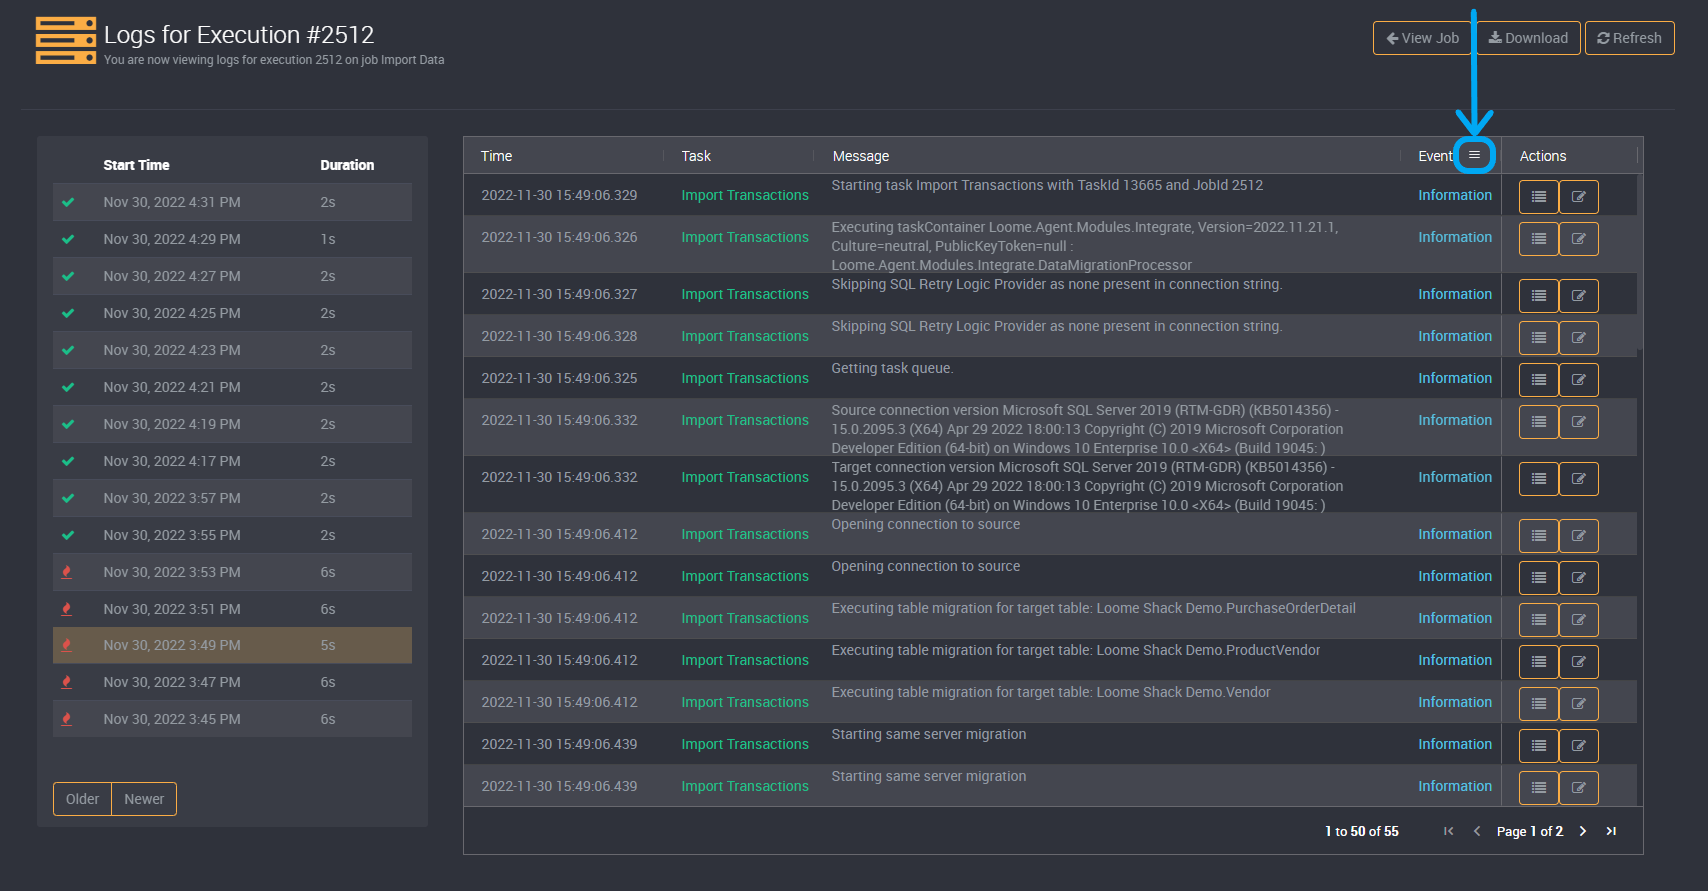
Task: Select execution Nov 30, 2022 4:17 PM
Action: click(x=232, y=461)
